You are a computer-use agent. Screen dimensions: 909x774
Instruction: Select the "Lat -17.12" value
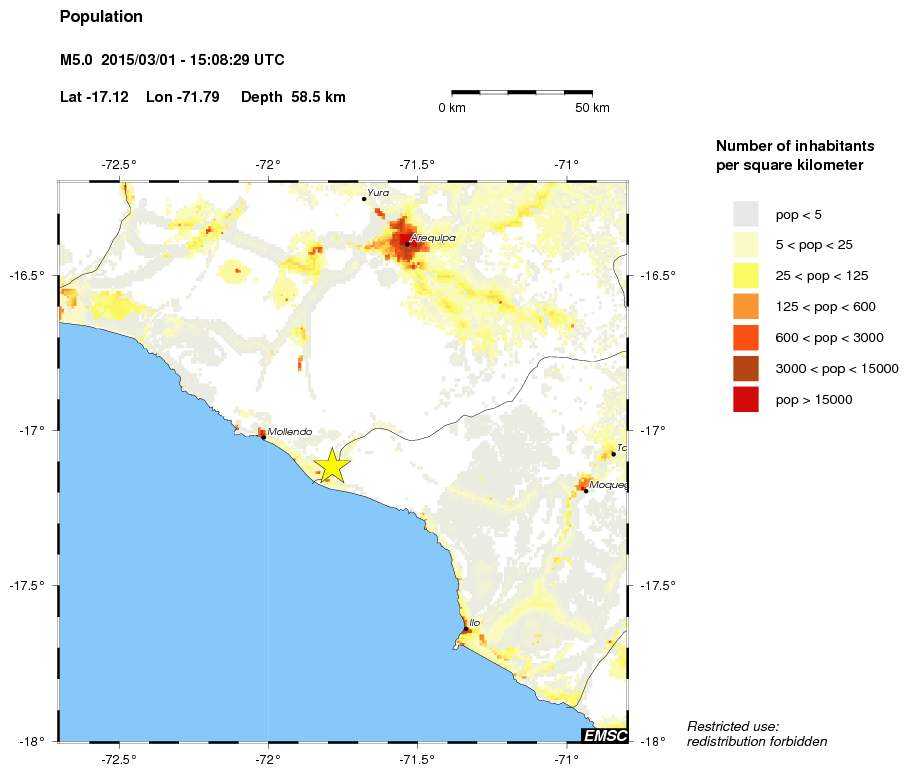coord(94,97)
